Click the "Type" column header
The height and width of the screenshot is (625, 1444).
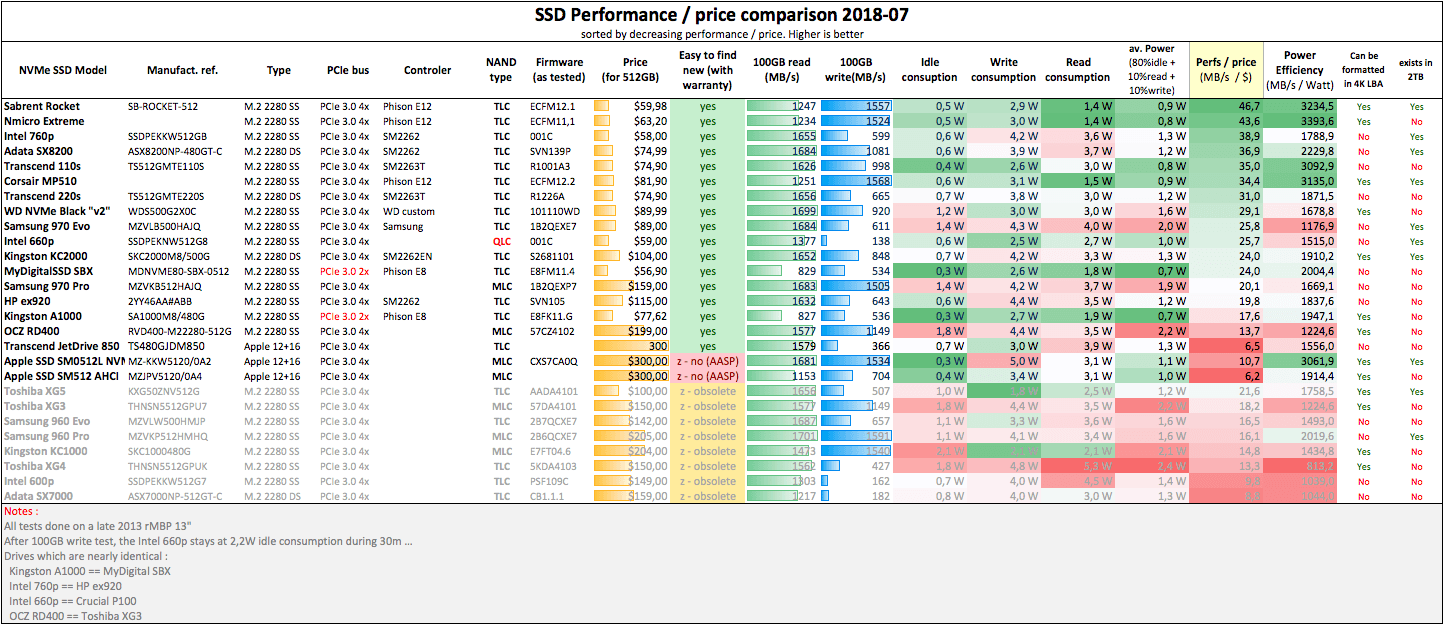(x=279, y=70)
